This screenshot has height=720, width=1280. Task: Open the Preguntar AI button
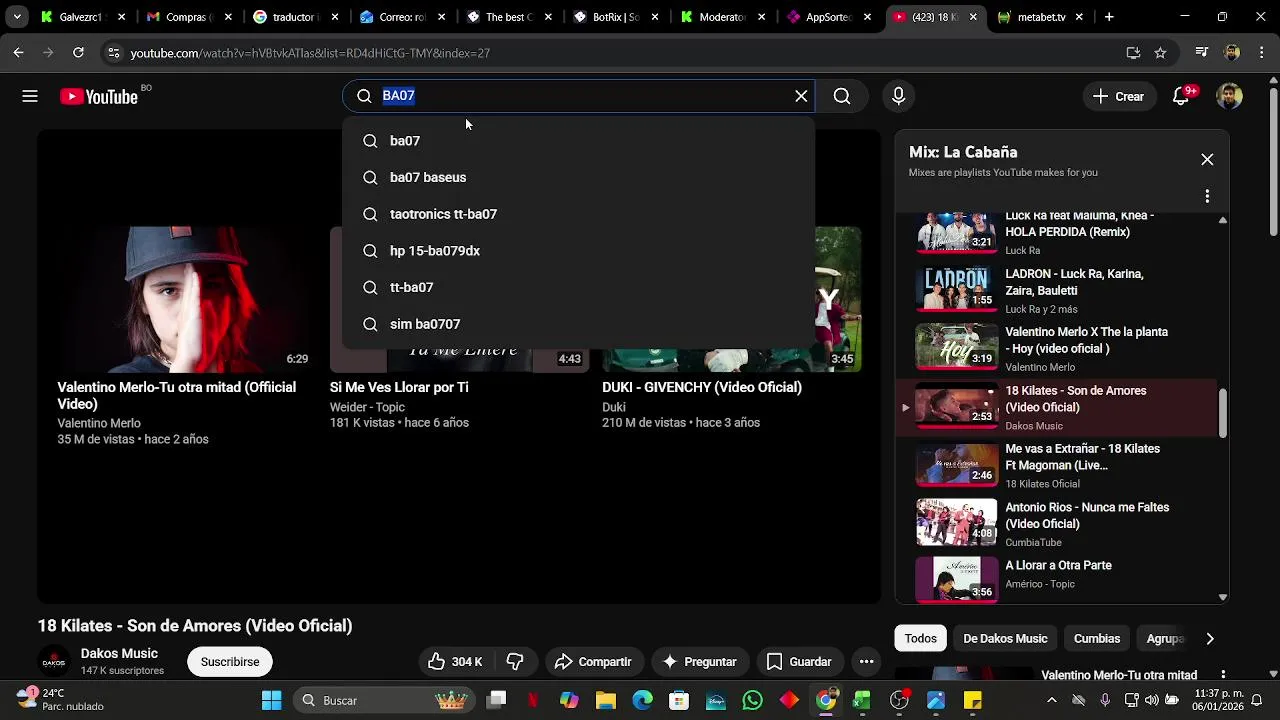pyautogui.click(x=699, y=662)
